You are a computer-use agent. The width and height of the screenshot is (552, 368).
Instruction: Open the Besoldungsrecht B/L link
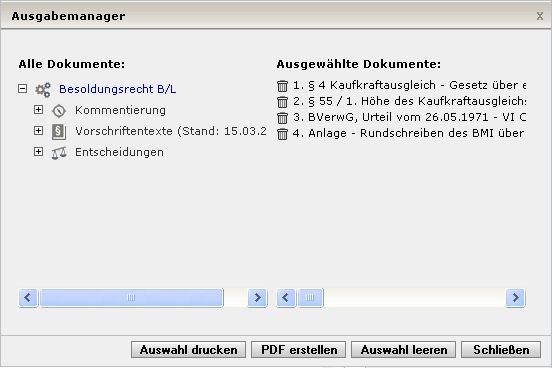[118, 89]
